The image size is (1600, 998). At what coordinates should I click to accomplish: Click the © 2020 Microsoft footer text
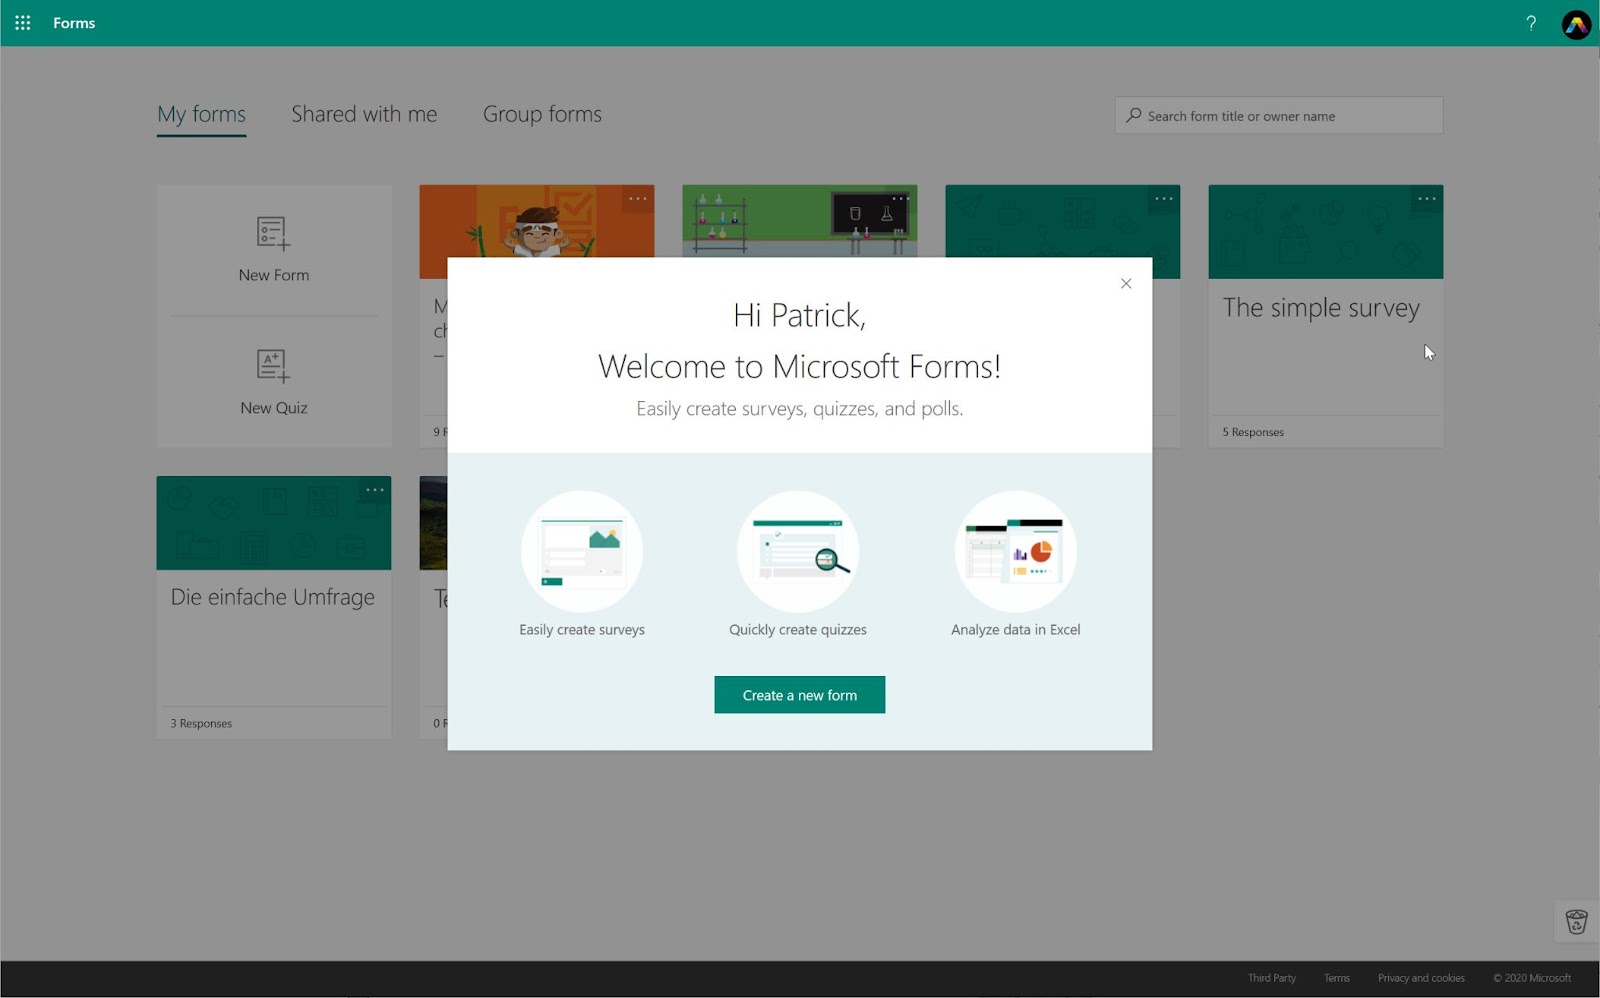click(1532, 978)
